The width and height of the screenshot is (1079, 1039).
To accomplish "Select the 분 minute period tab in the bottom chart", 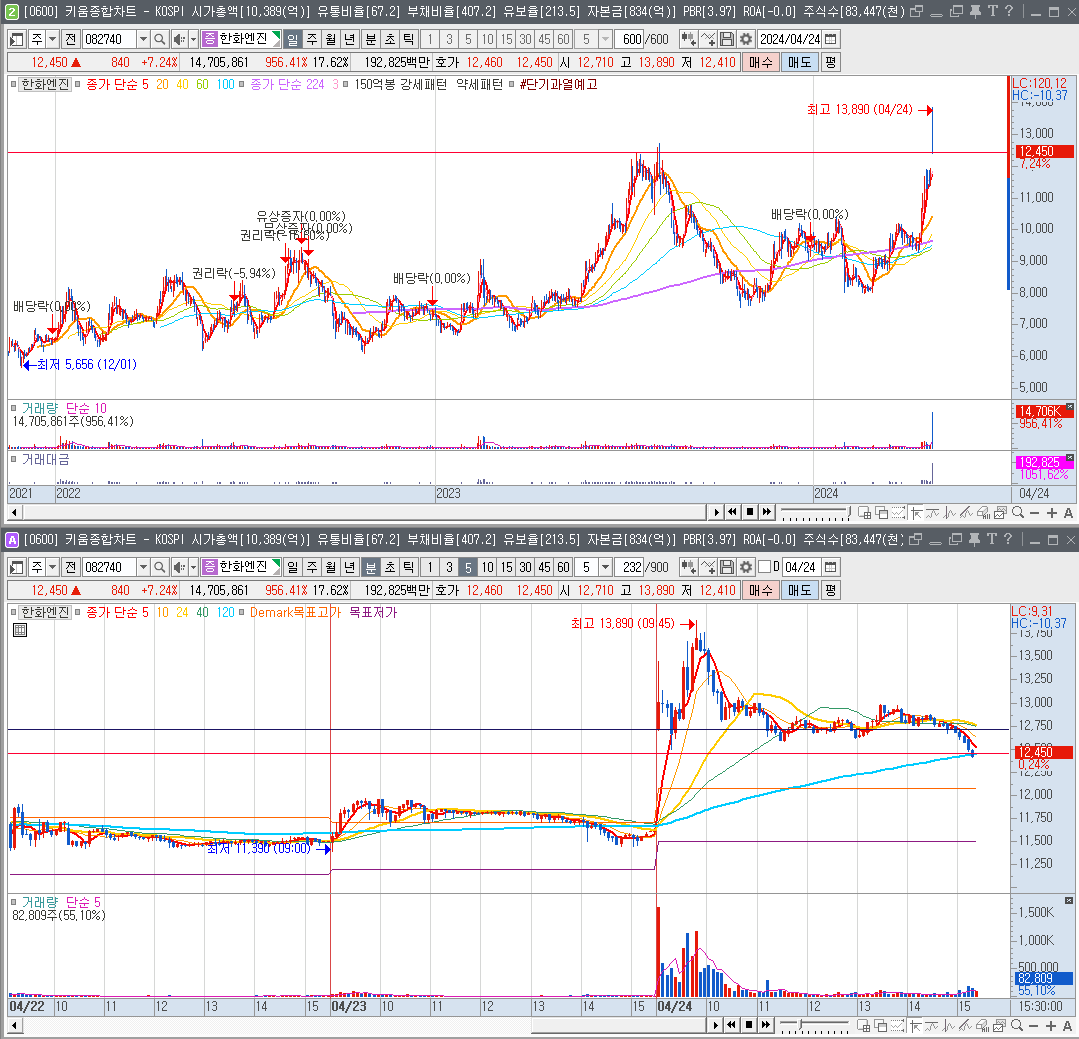I will point(370,567).
